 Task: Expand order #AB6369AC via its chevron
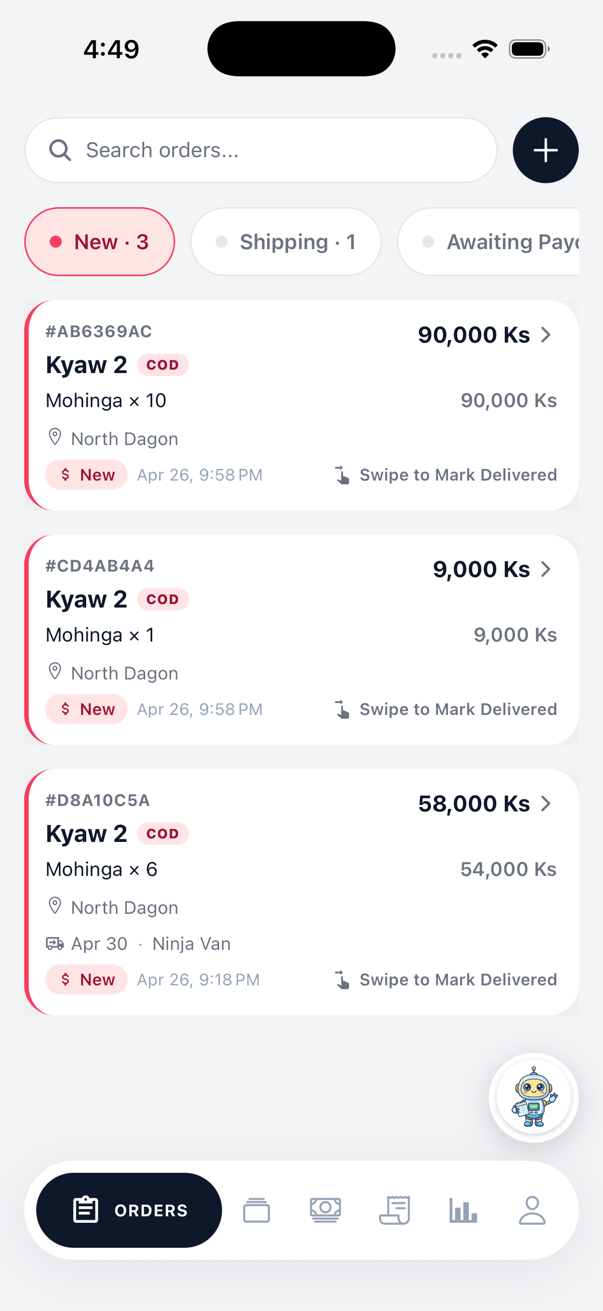tap(546, 335)
